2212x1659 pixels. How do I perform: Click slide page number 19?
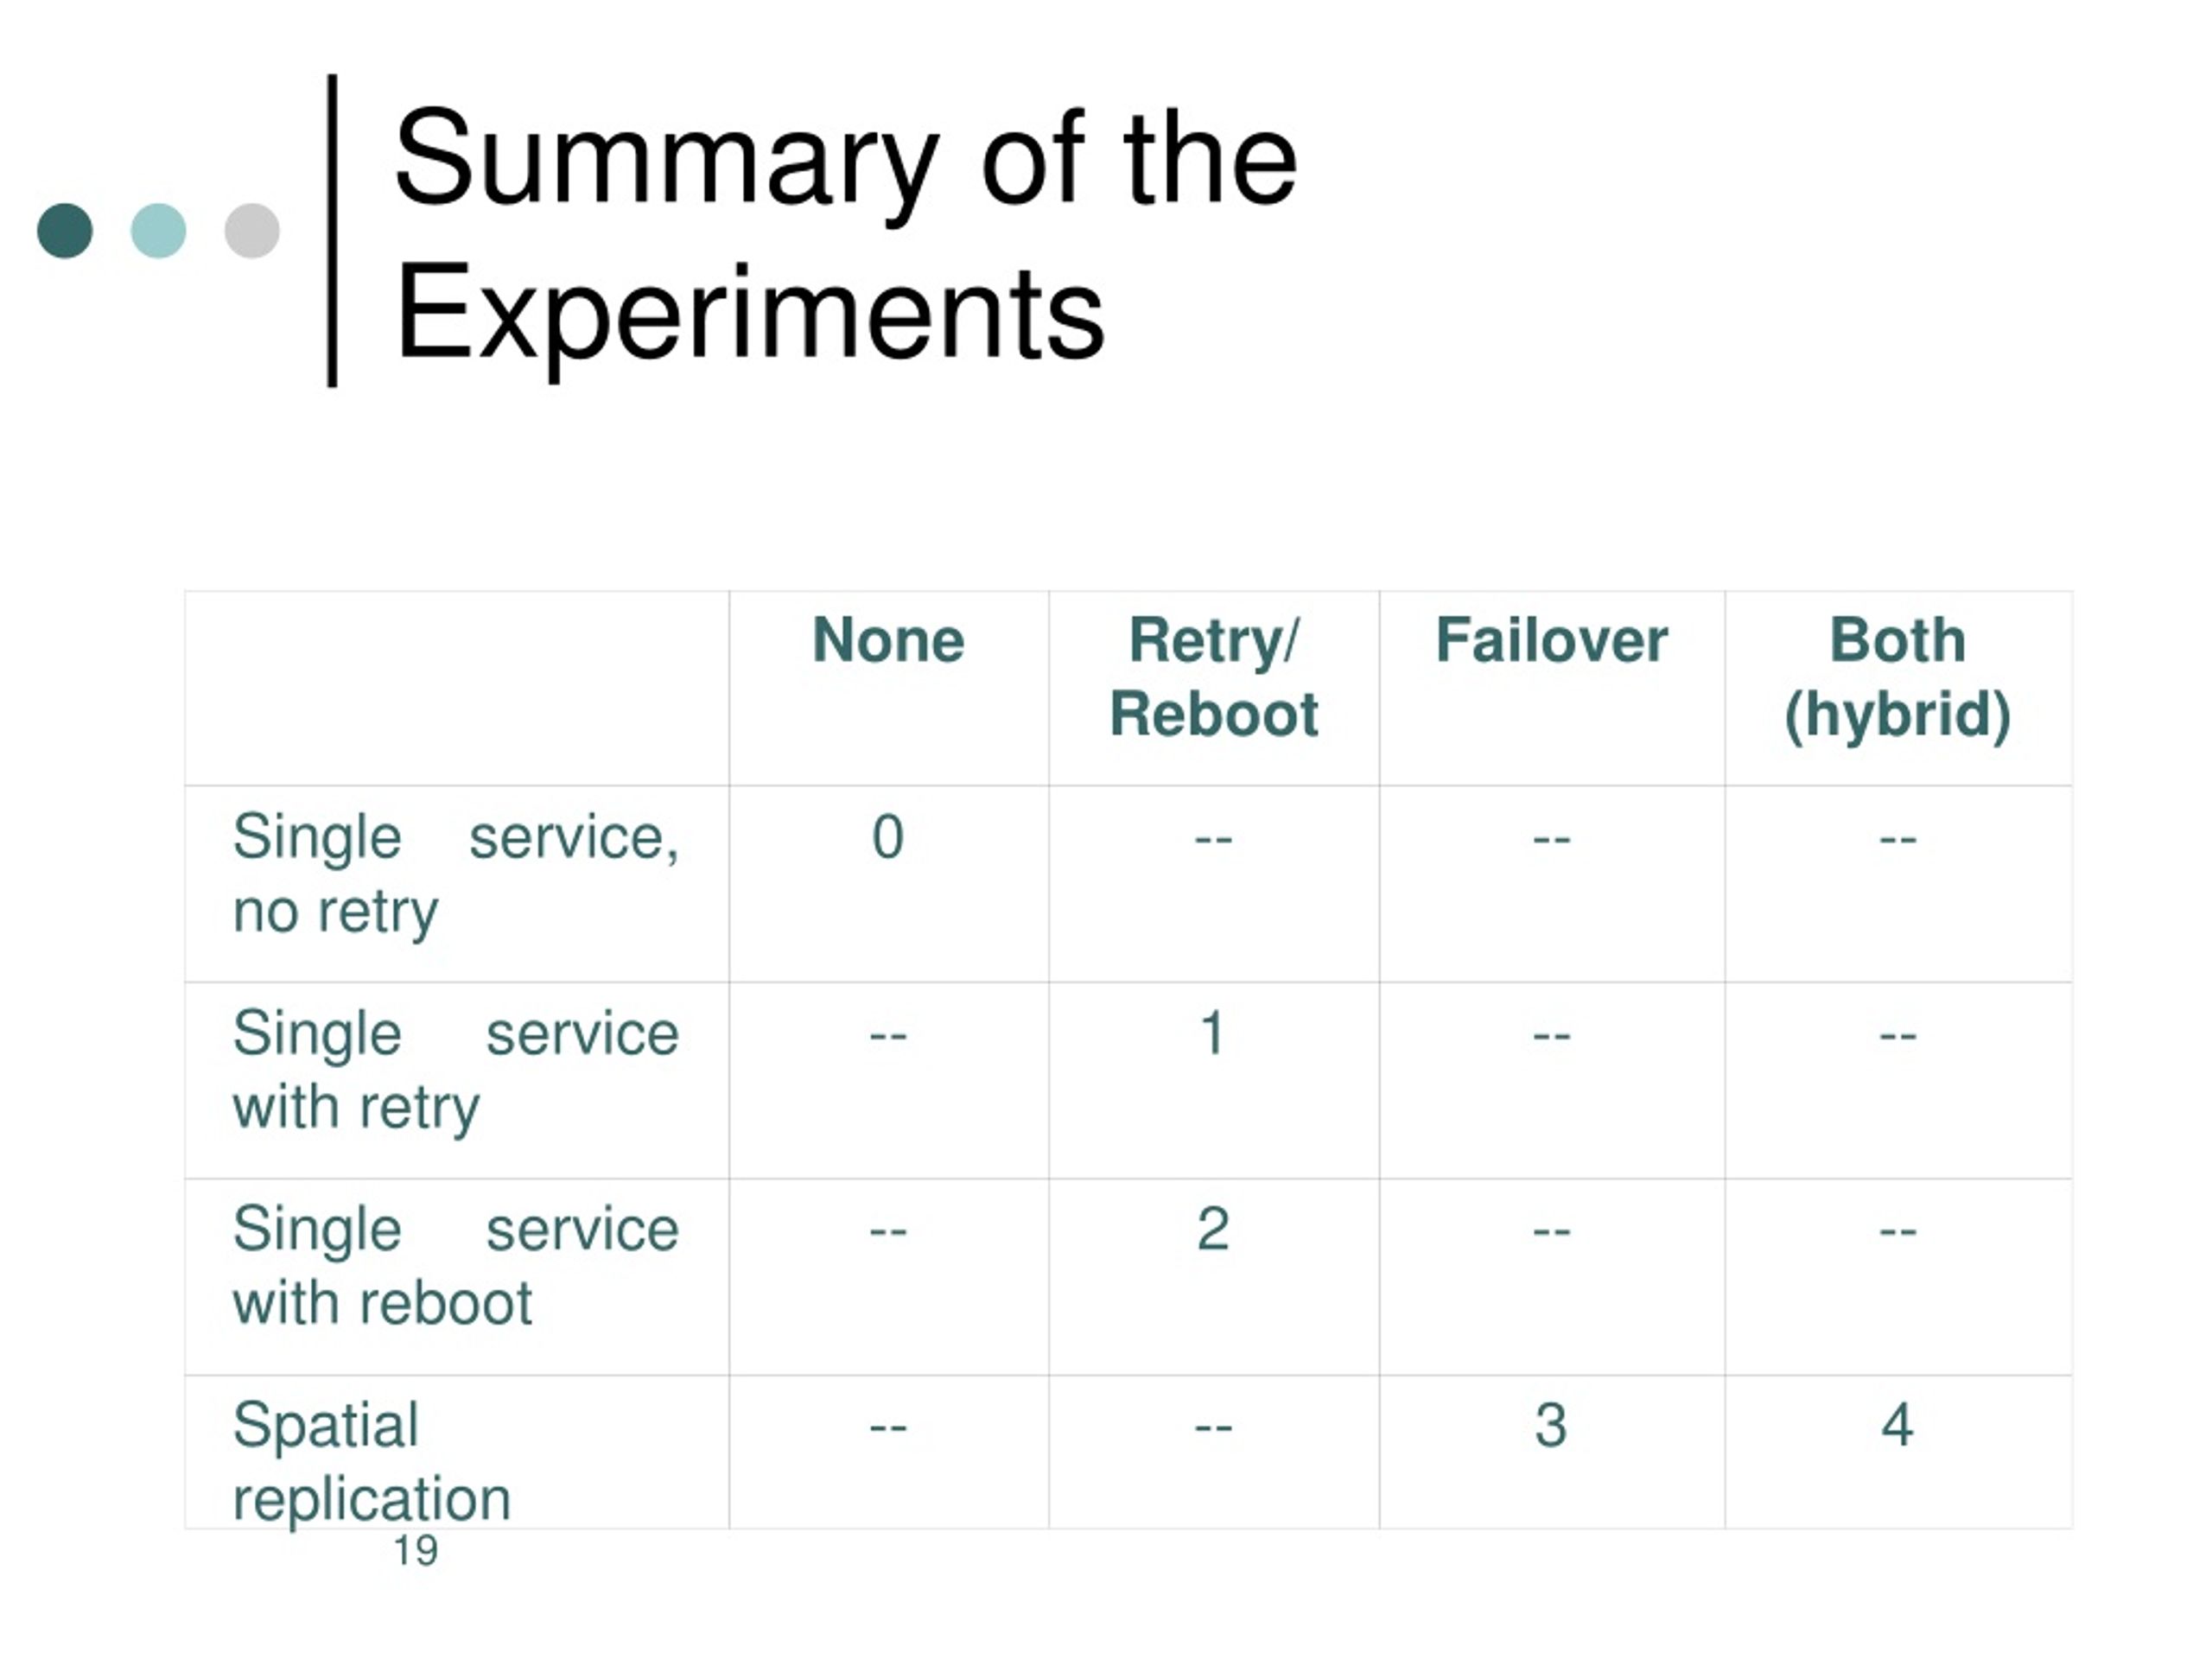tap(416, 1551)
